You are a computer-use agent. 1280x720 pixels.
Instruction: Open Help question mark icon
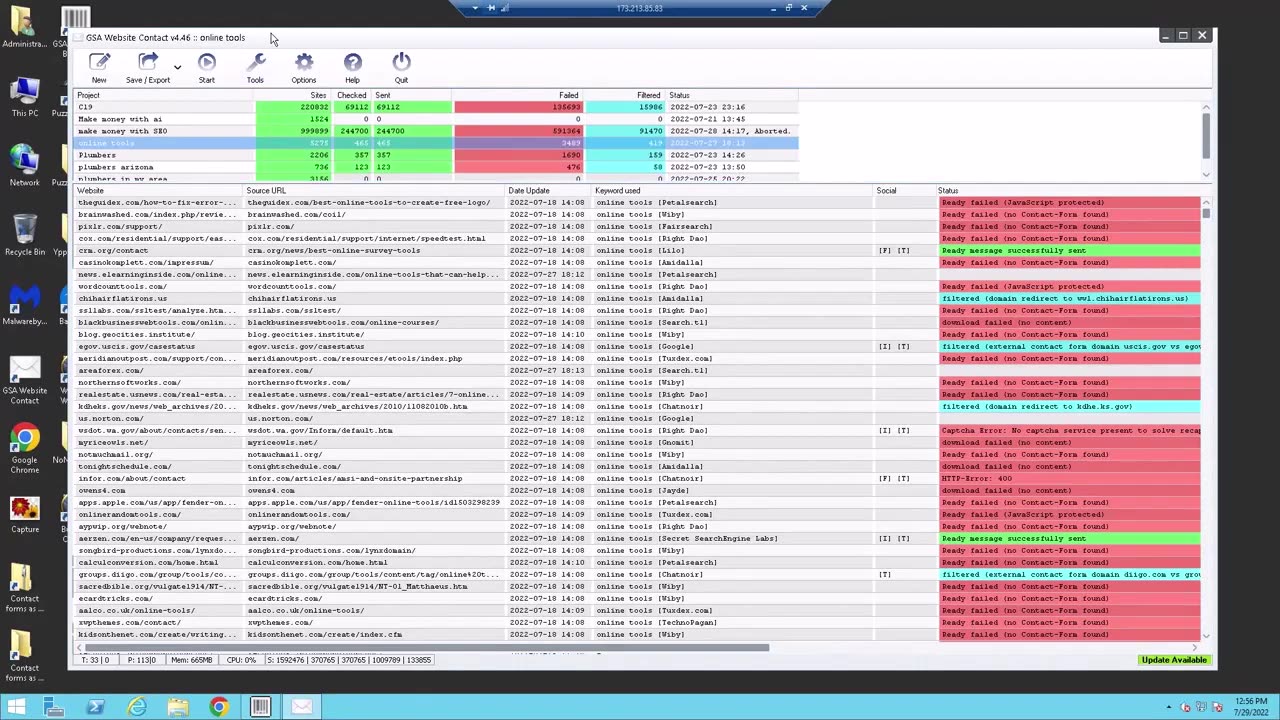coord(352,68)
